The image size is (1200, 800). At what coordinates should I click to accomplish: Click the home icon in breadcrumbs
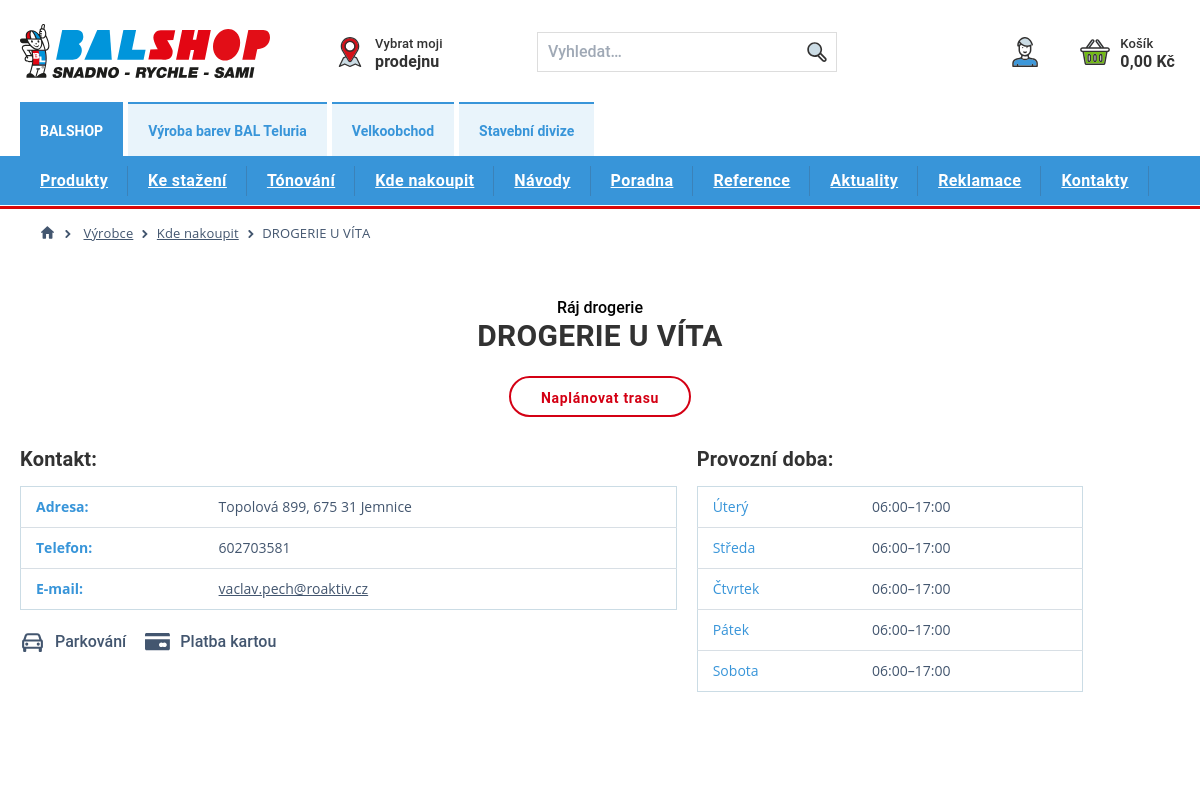[47, 233]
